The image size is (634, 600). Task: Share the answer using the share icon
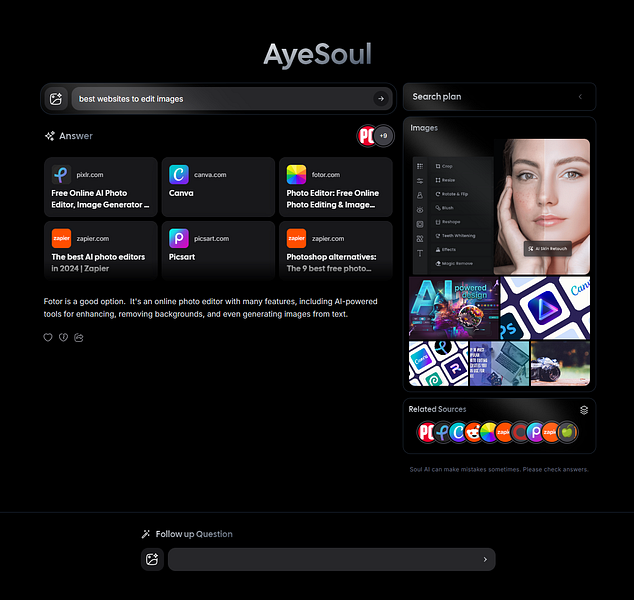[79, 337]
